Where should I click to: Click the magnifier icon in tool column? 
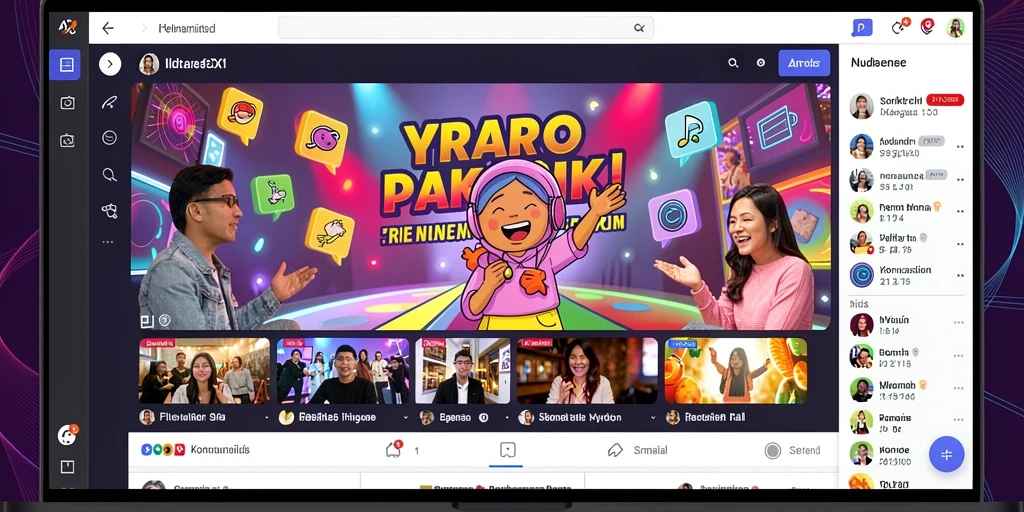click(110, 174)
